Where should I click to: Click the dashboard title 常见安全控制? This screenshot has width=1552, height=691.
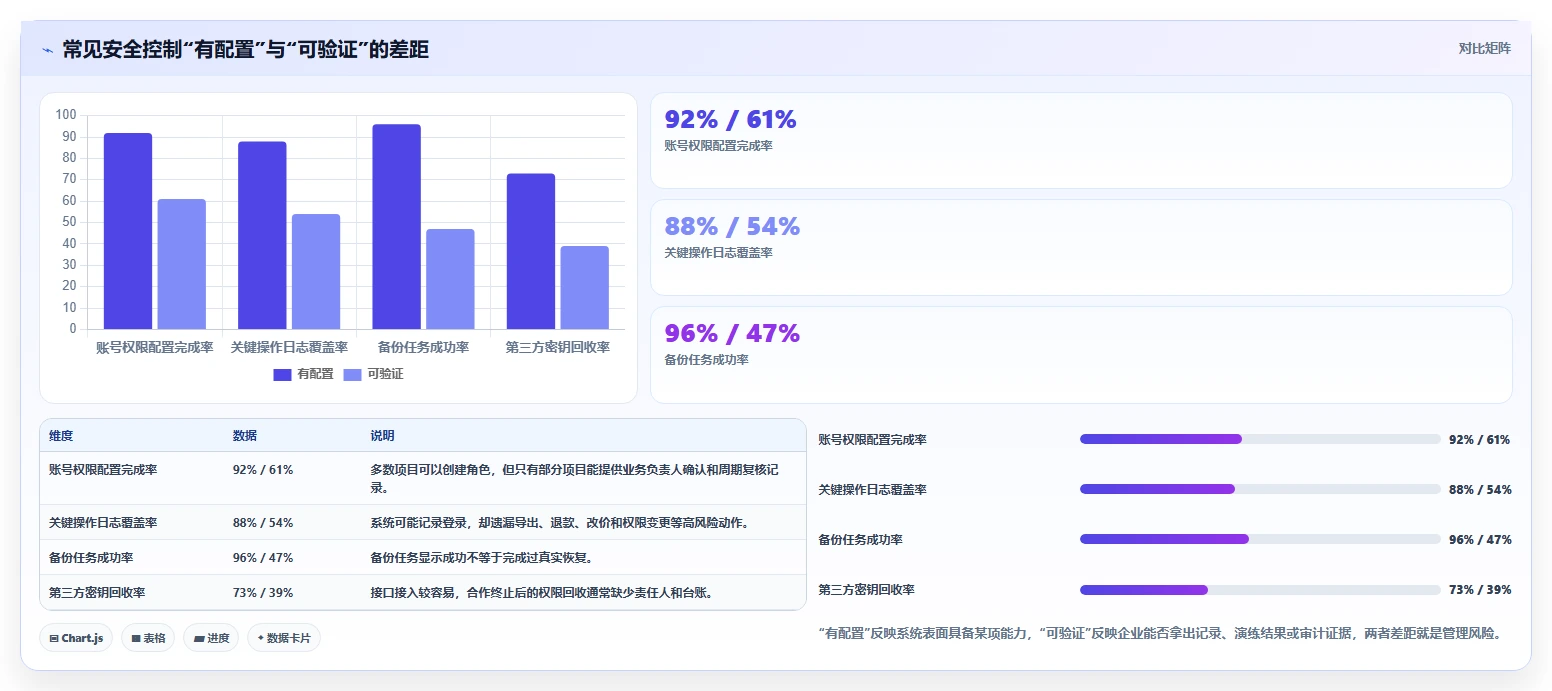(246, 50)
